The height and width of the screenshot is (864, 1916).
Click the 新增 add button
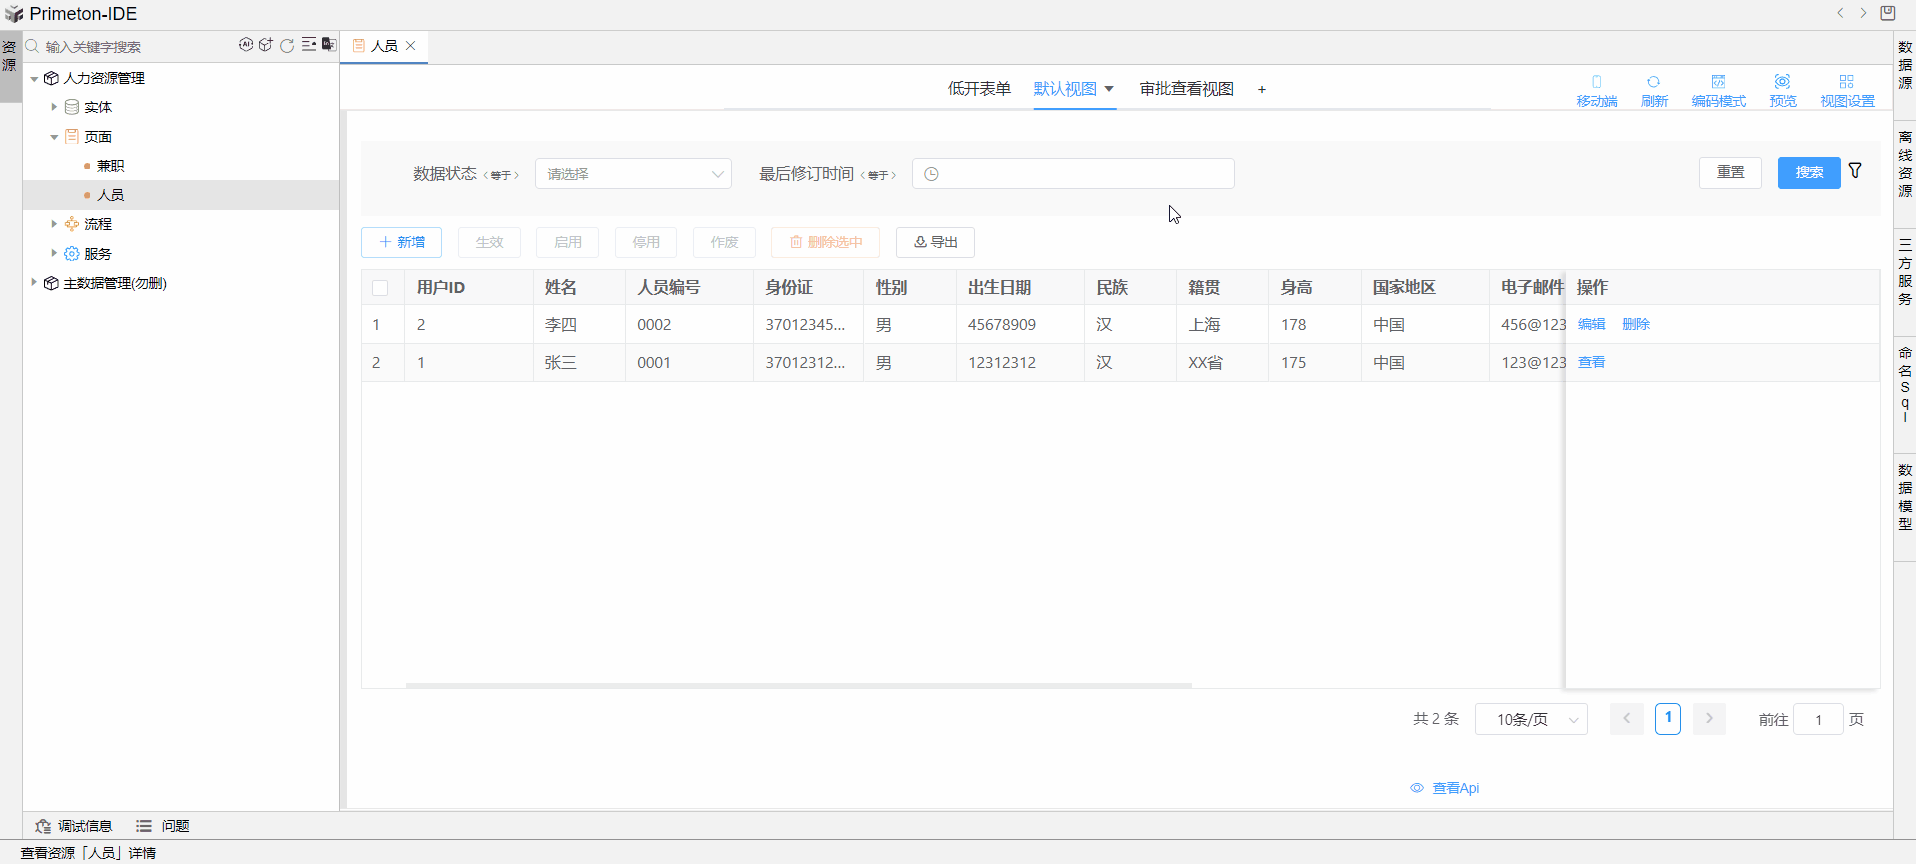click(401, 242)
